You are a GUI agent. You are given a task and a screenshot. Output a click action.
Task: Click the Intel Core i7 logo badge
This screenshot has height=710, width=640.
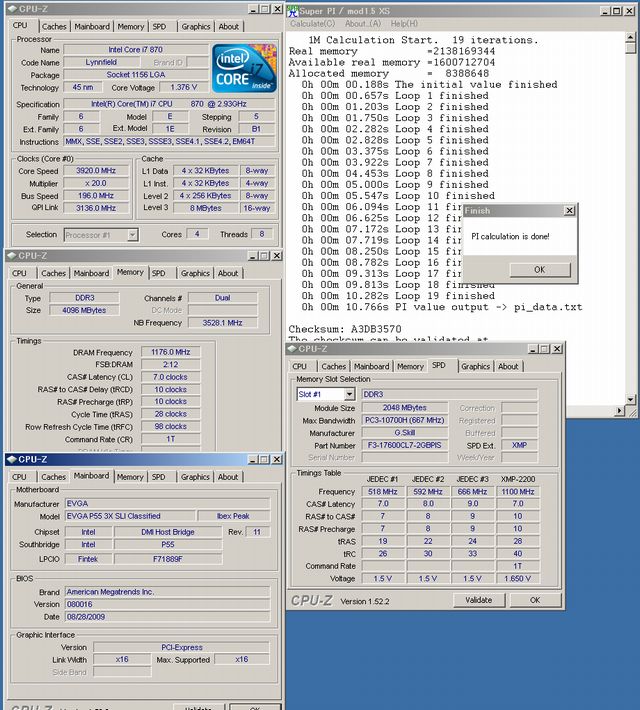click(244, 68)
